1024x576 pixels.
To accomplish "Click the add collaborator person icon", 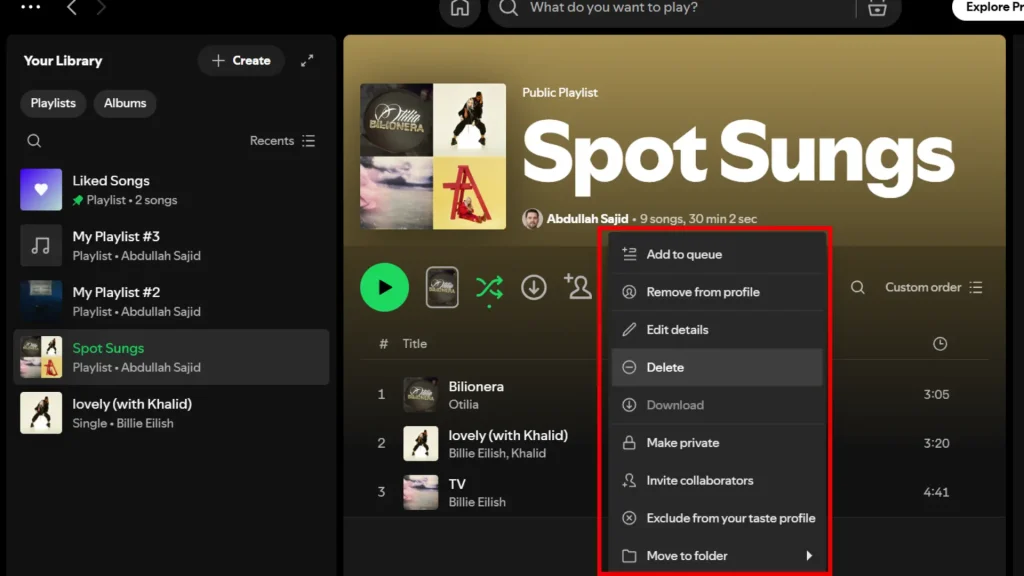I will point(578,287).
